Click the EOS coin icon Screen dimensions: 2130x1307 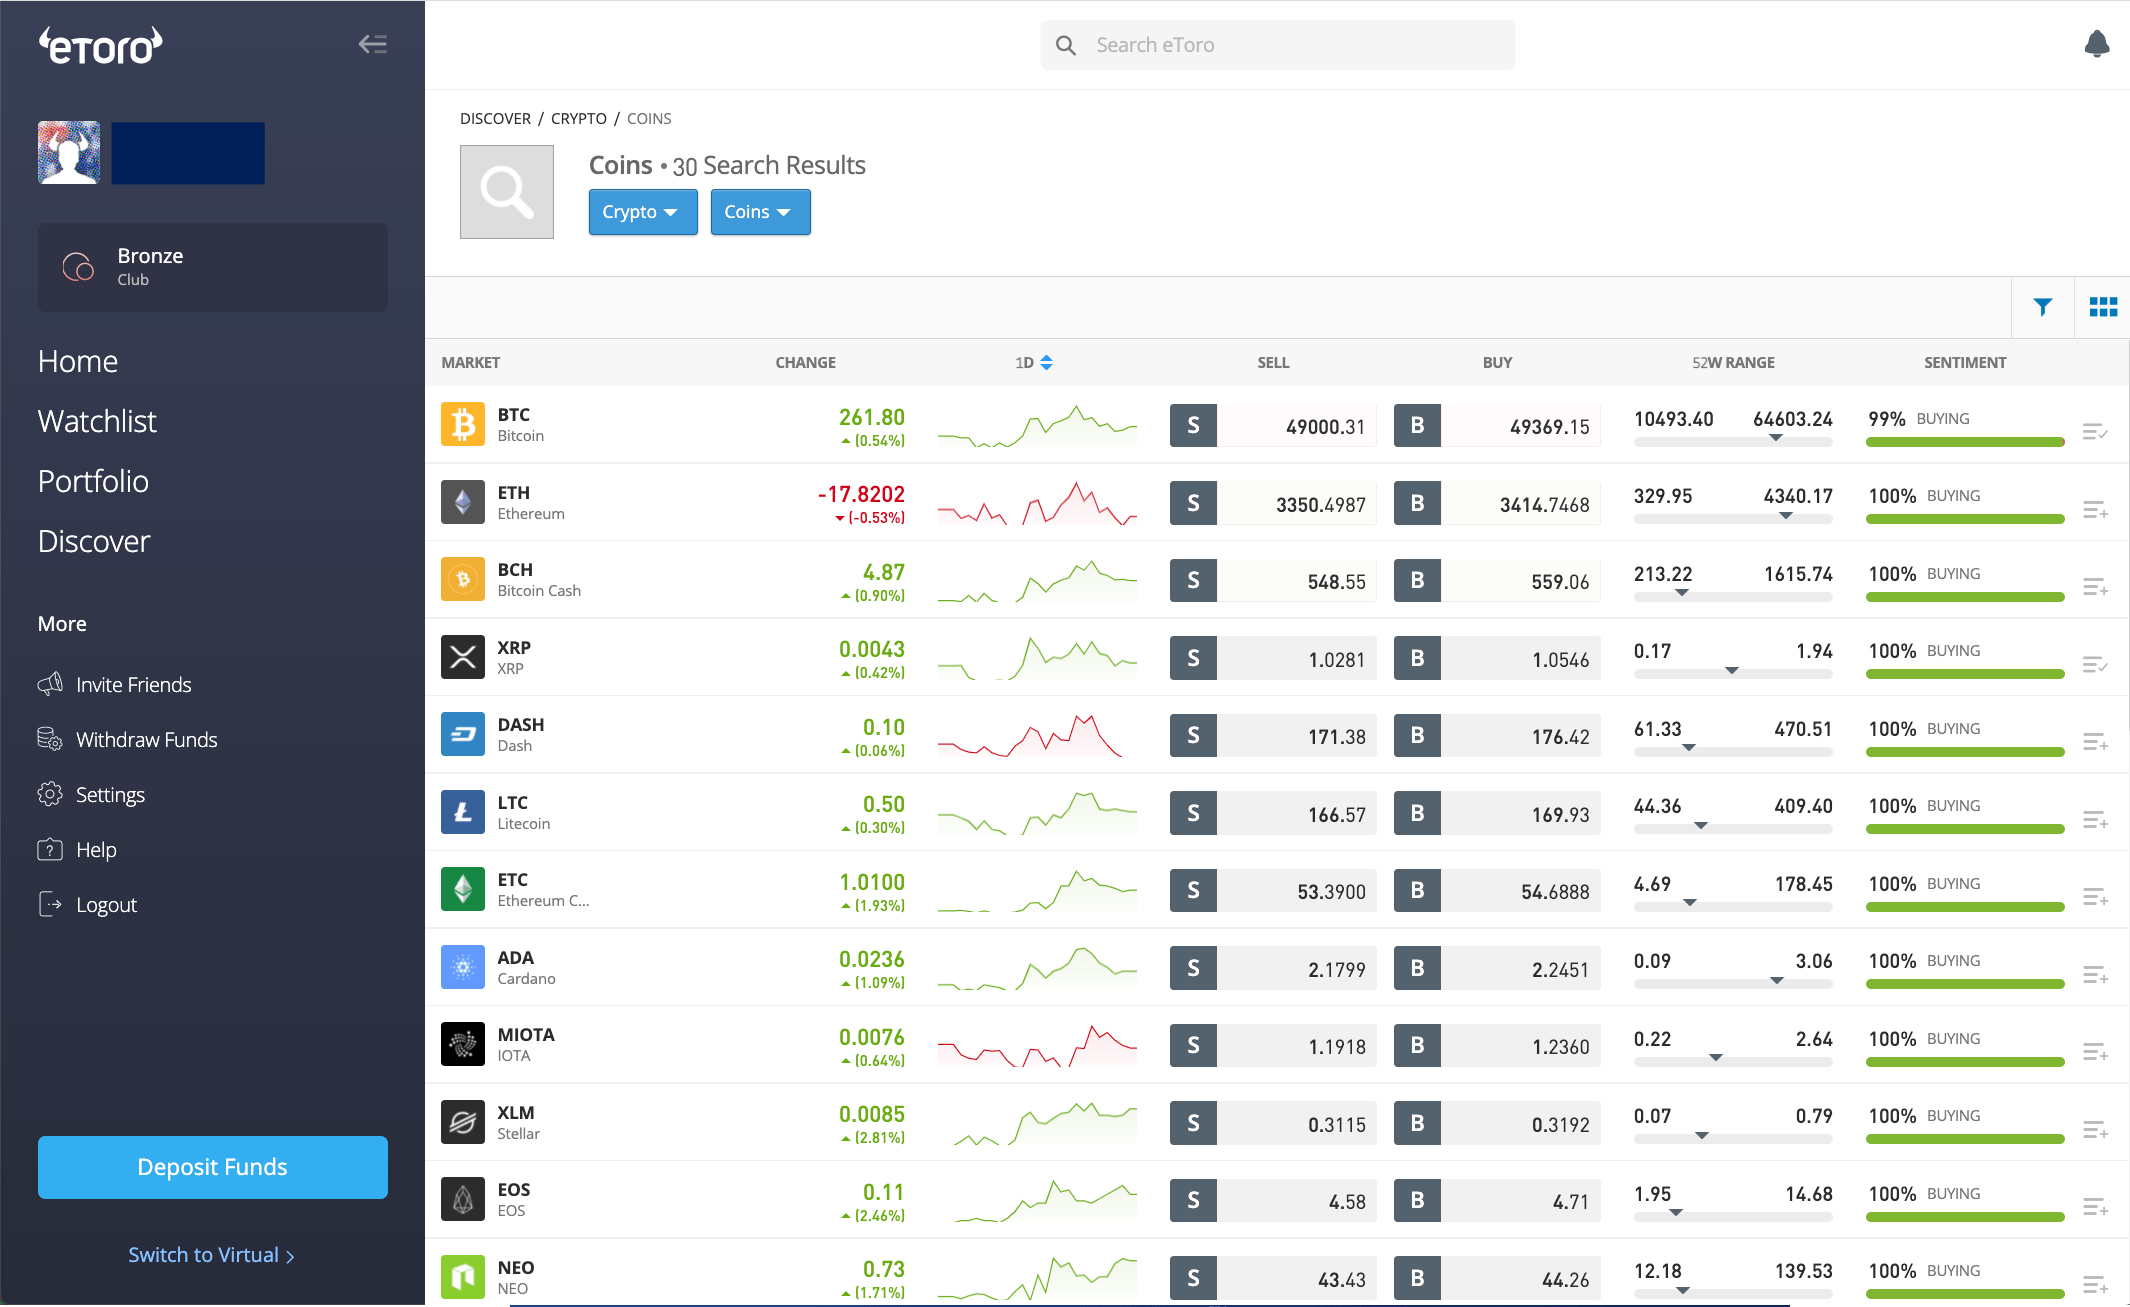tap(463, 1200)
